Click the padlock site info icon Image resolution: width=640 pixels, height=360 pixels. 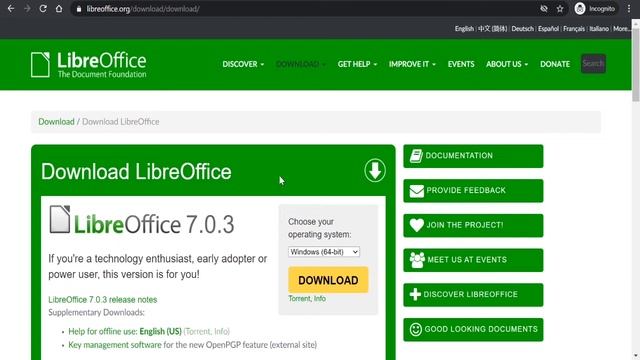click(x=79, y=9)
